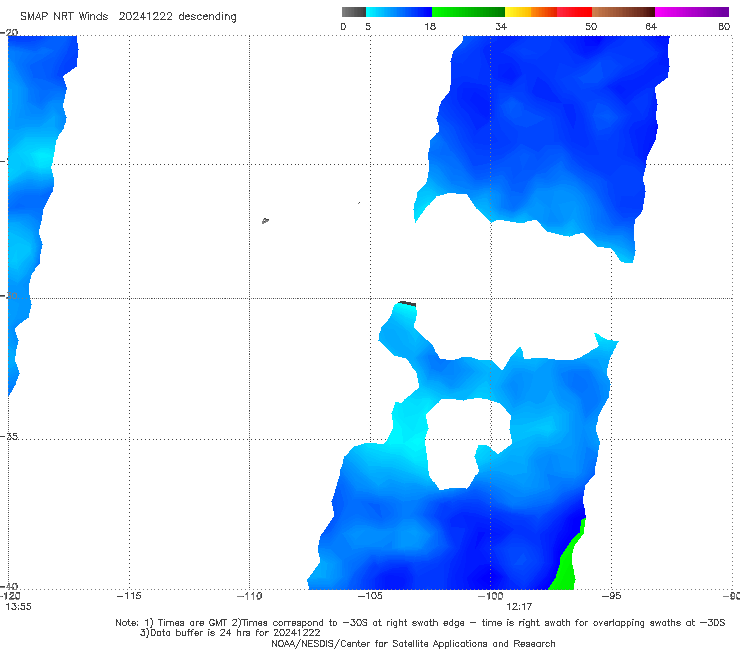Click the latitude label -40
The width and height of the screenshot is (740, 650).
pyautogui.click(x=9, y=587)
